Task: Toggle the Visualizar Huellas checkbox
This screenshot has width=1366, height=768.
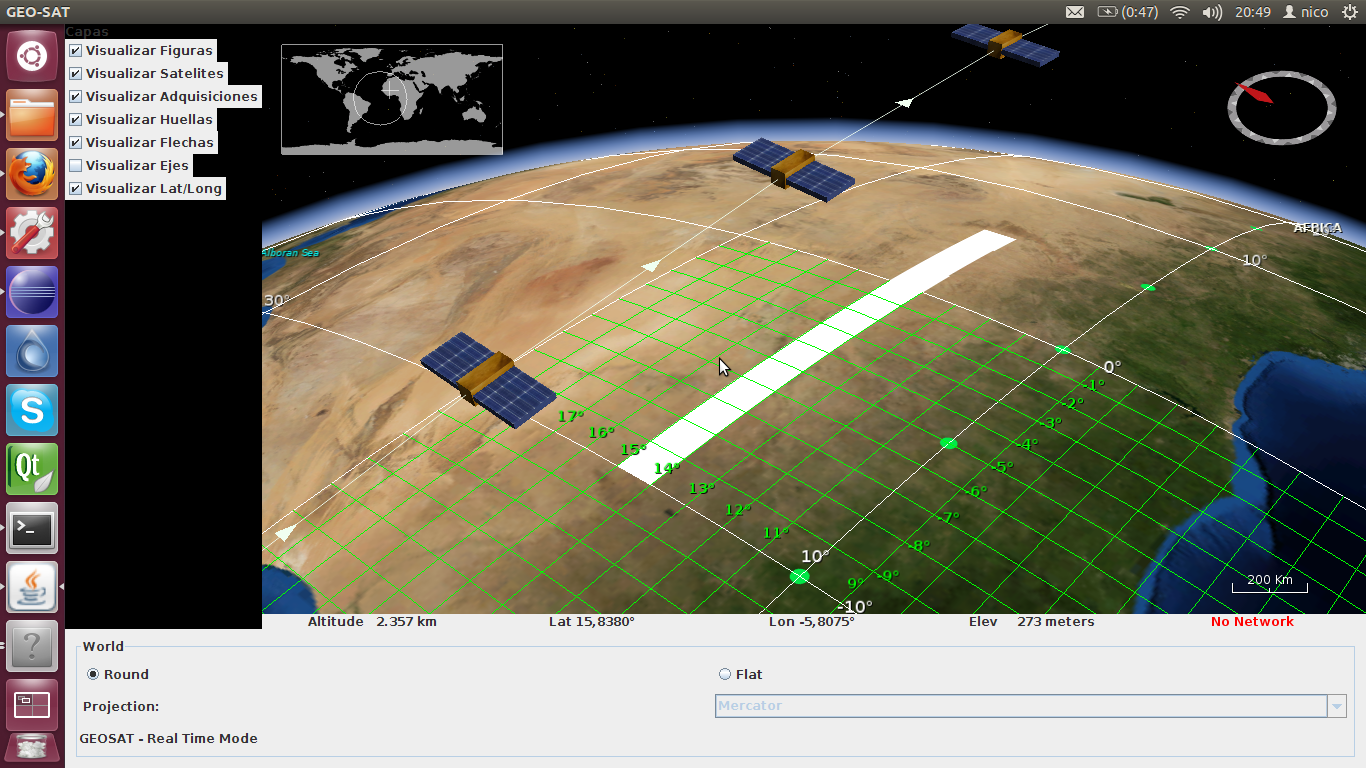Action: [75, 120]
